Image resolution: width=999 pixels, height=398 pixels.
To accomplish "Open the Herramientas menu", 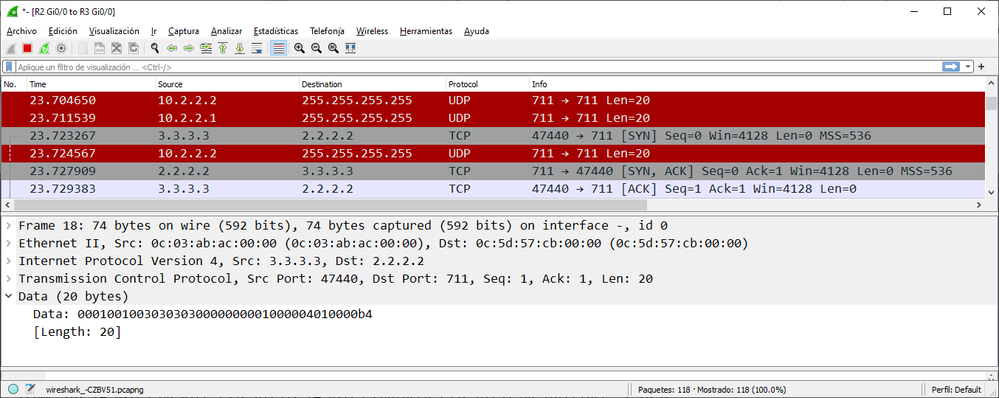I will [426, 31].
